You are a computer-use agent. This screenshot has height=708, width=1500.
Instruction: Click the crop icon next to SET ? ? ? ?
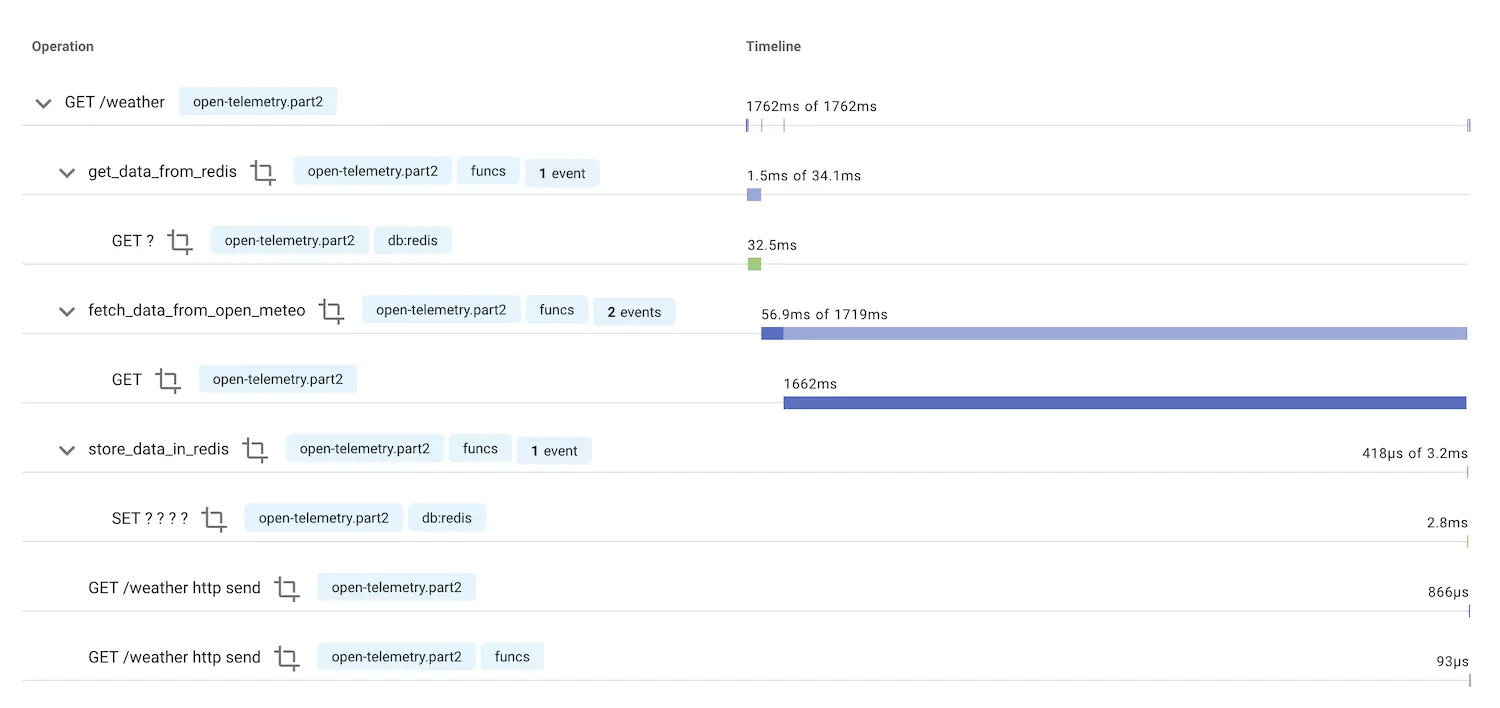(214, 519)
